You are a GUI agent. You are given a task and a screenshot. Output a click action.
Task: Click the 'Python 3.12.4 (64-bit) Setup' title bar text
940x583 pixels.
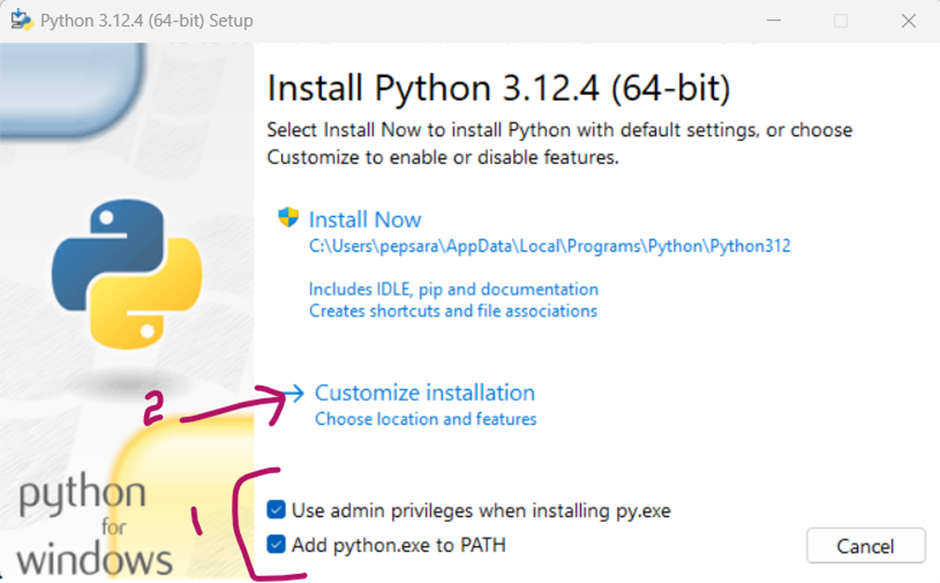[147, 20]
